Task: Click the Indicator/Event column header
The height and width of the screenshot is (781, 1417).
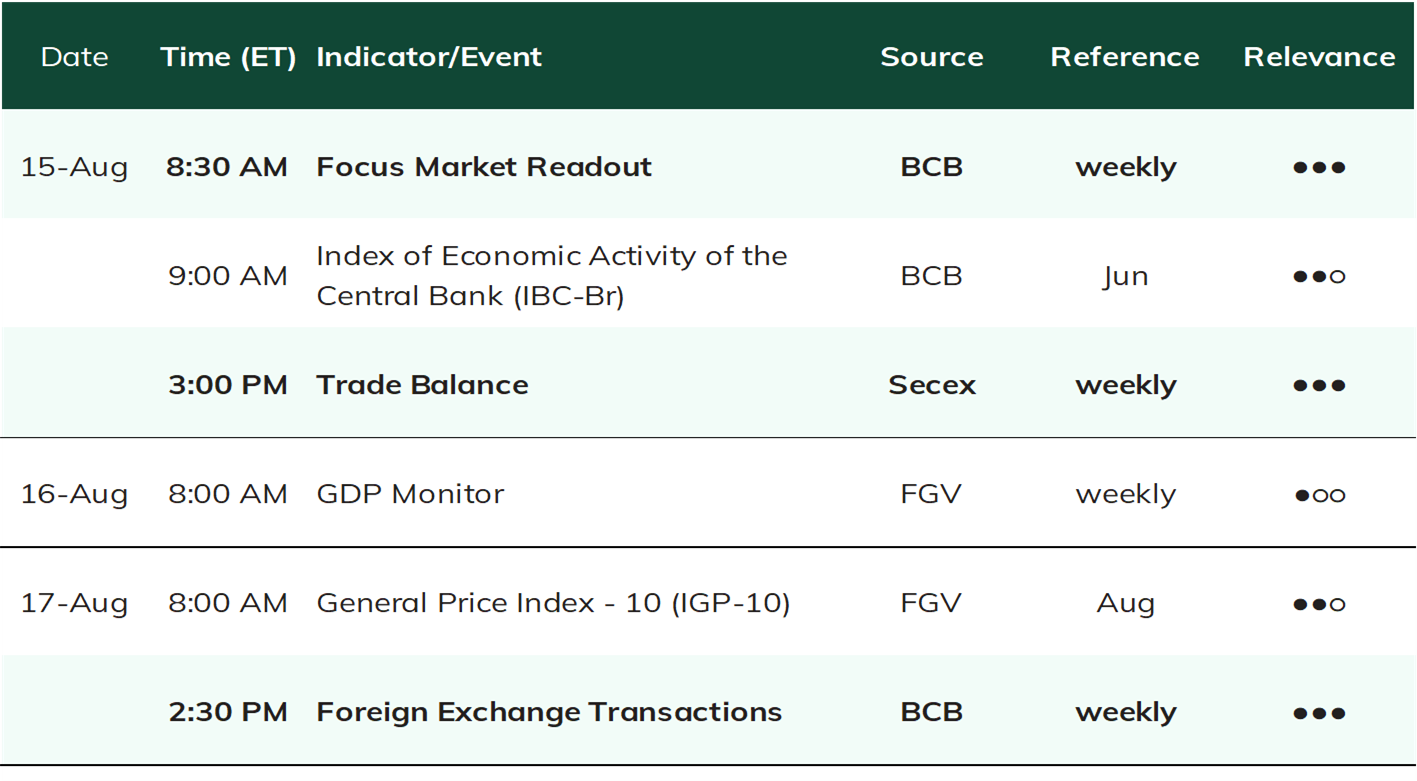Action: click(429, 57)
